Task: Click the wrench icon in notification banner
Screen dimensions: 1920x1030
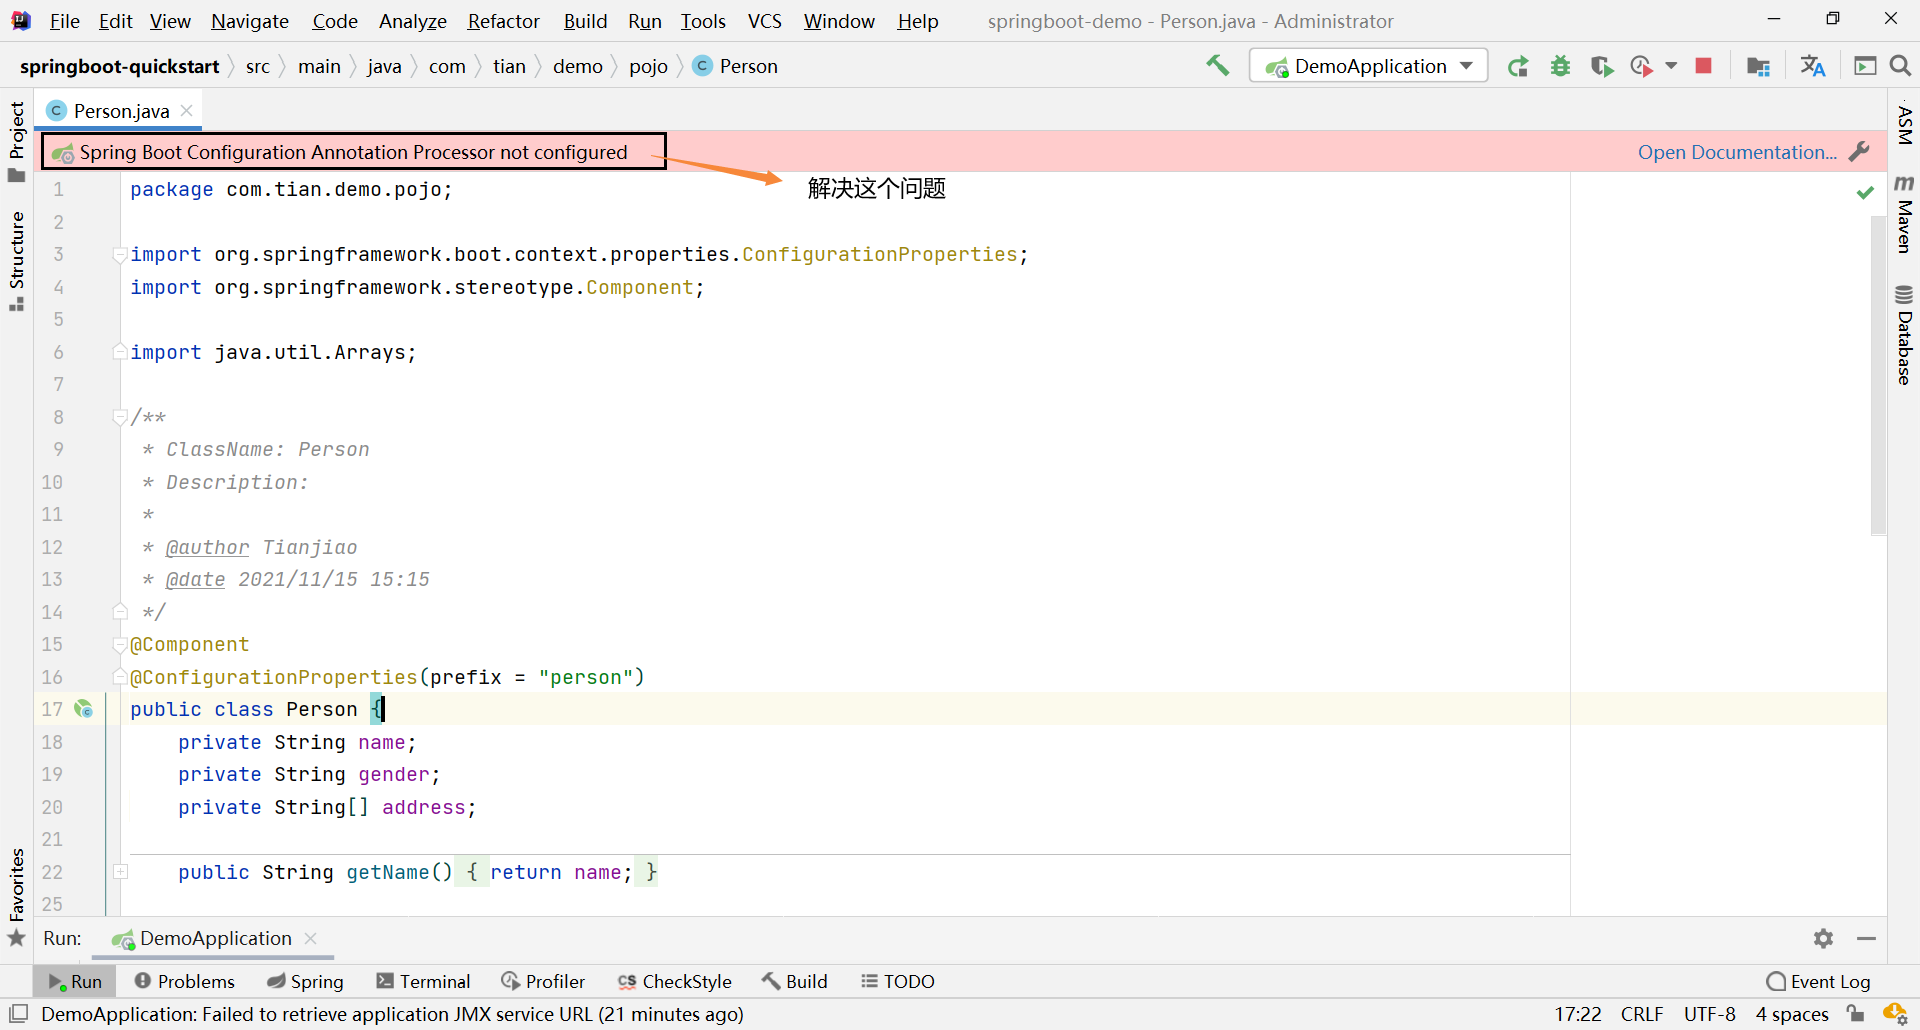Action: click(1860, 152)
